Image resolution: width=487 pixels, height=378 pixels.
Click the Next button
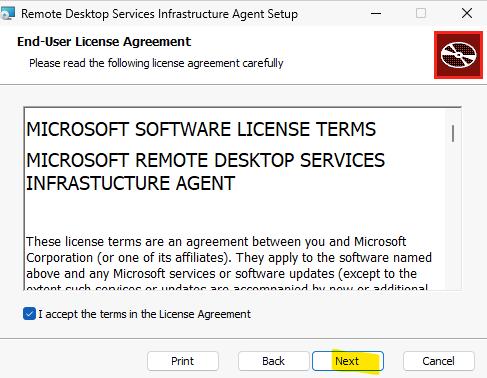pyautogui.click(x=348, y=361)
